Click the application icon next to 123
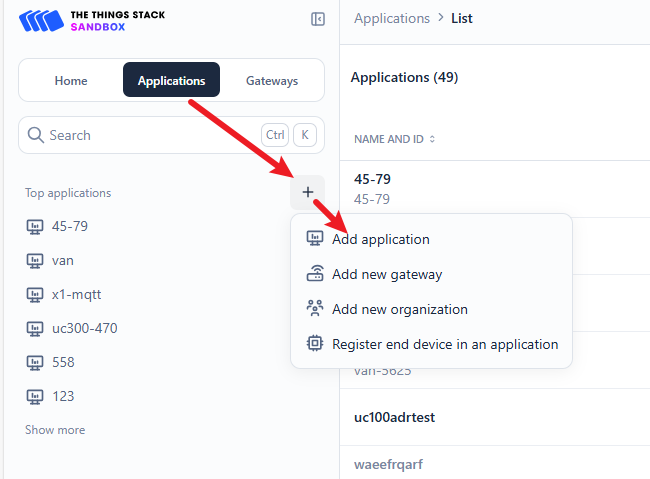The height and width of the screenshot is (479, 650). [x=35, y=397]
